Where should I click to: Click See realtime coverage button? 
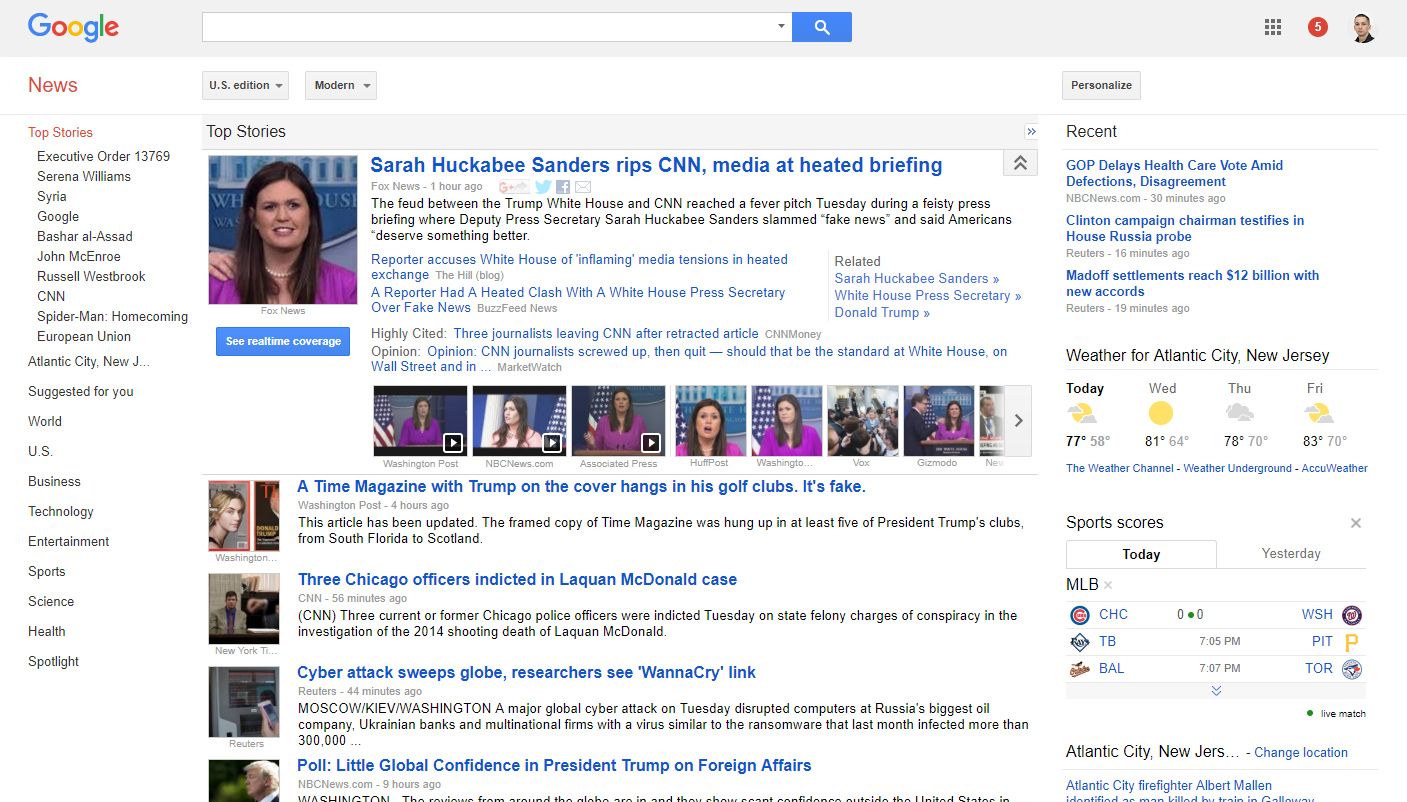tap(283, 342)
